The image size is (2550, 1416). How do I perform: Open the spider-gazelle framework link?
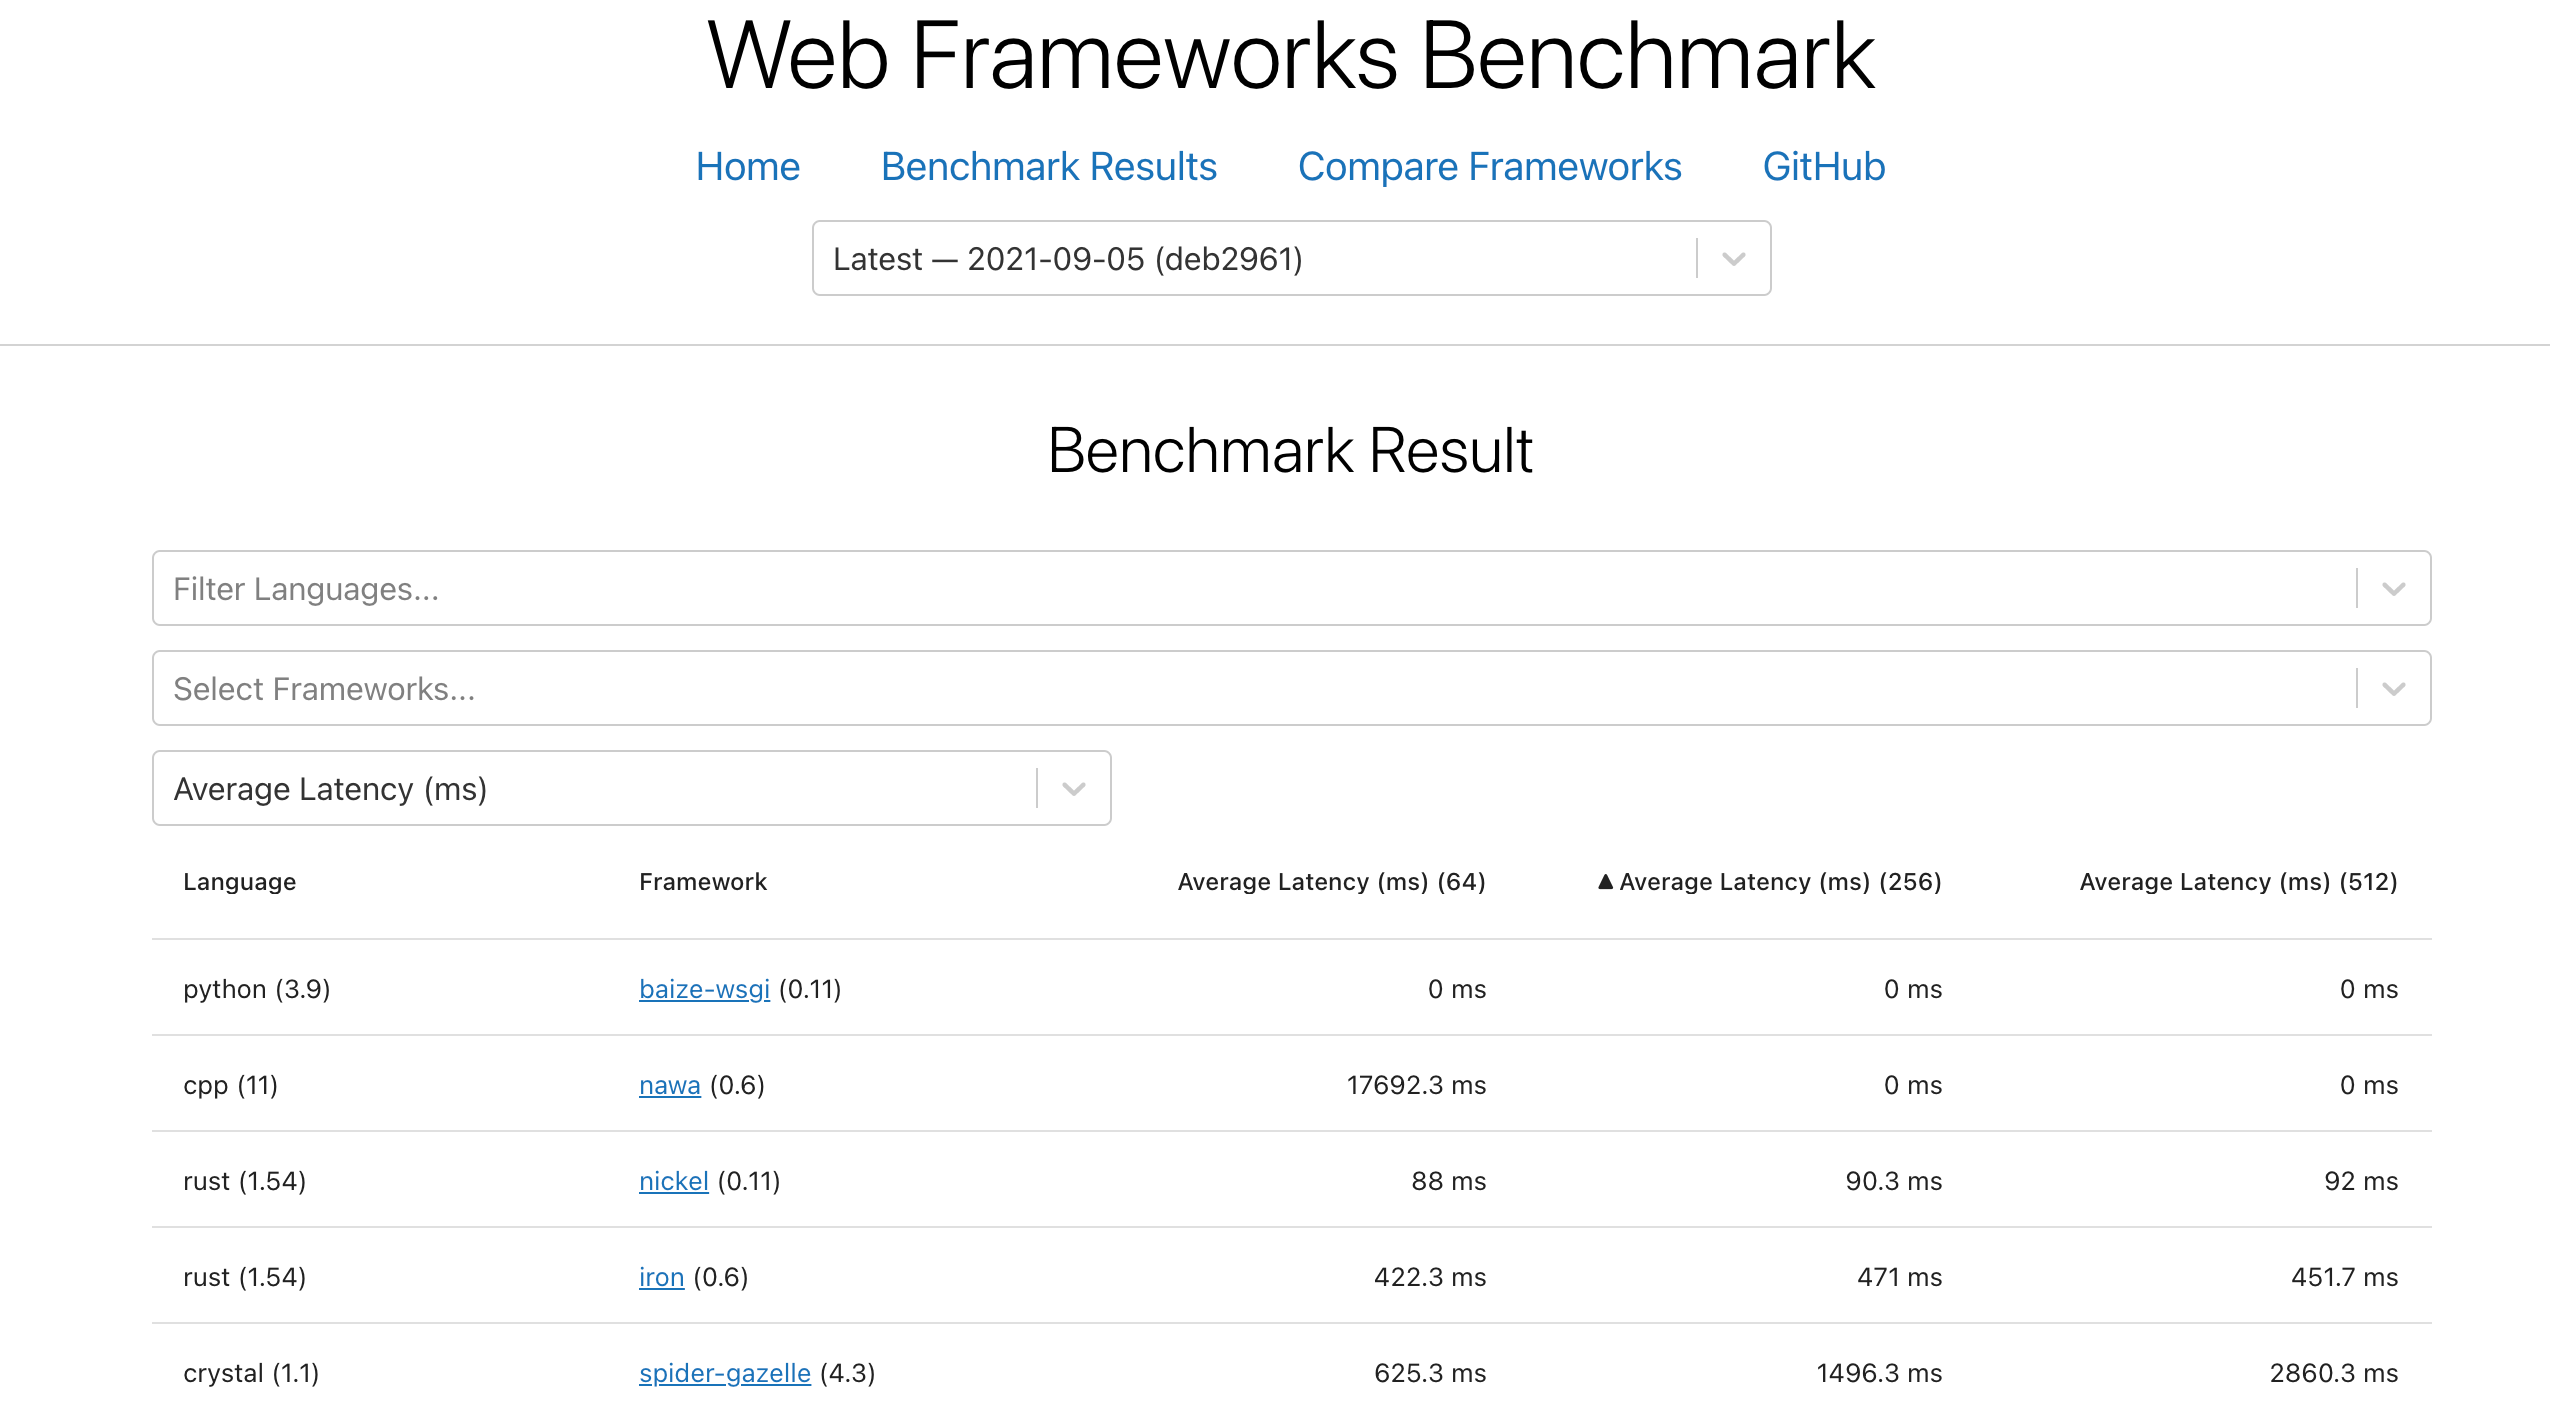point(724,1373)
